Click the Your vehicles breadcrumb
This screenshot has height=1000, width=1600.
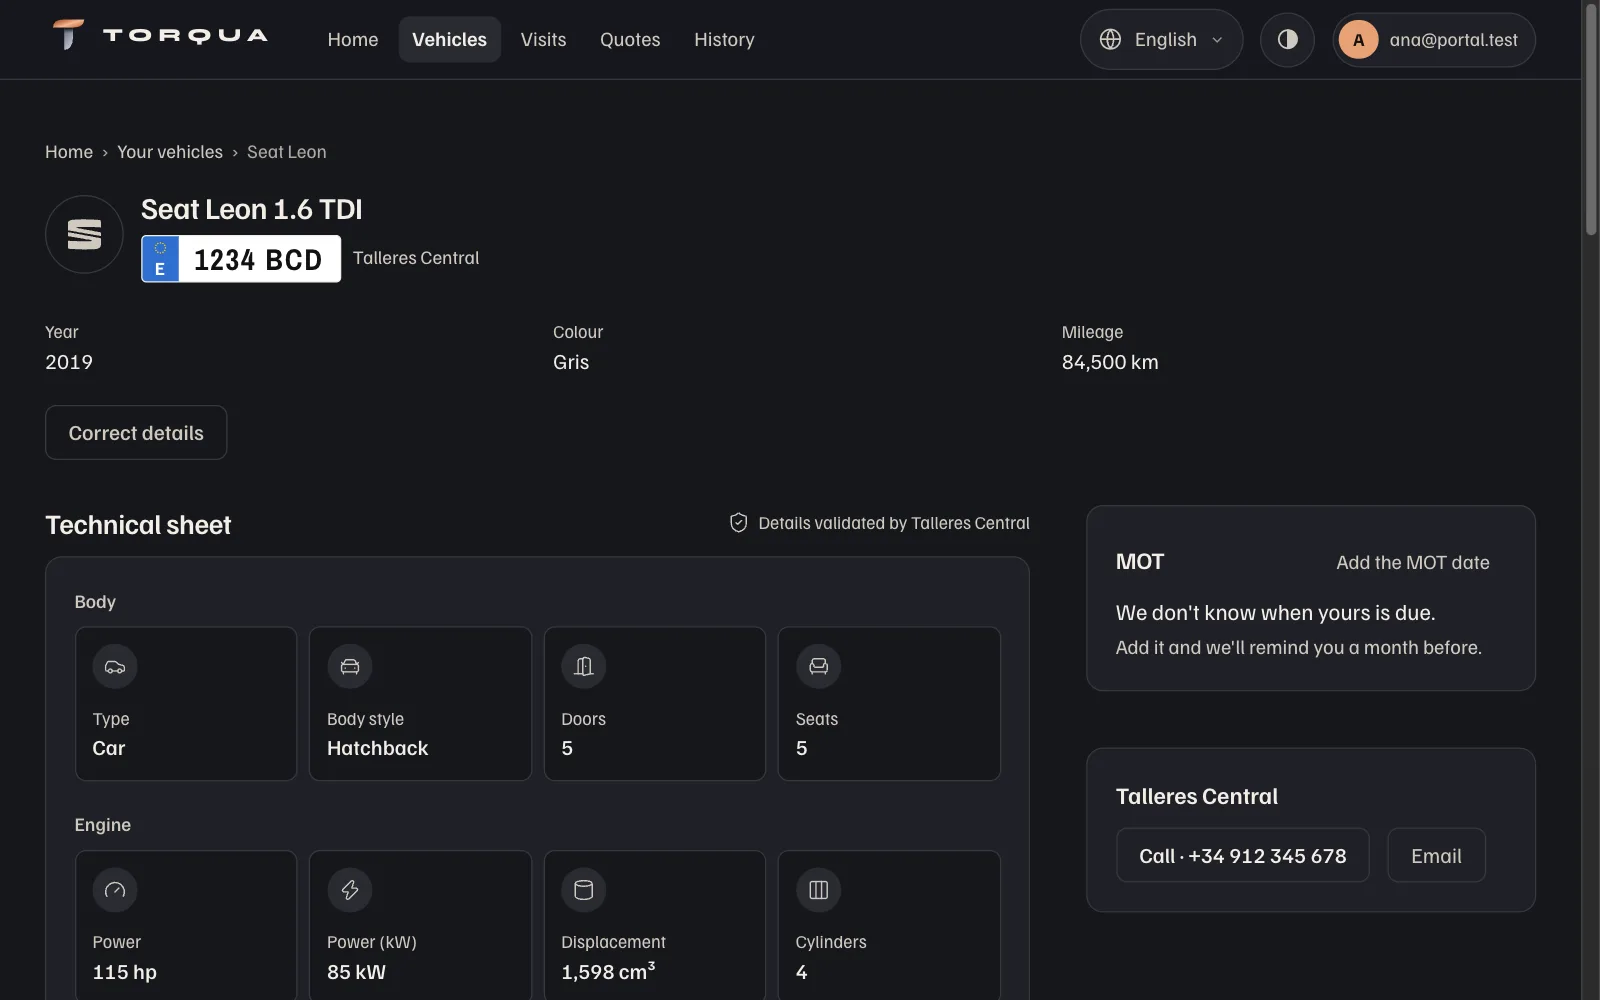pyautogui.click(x=170, y=152)
